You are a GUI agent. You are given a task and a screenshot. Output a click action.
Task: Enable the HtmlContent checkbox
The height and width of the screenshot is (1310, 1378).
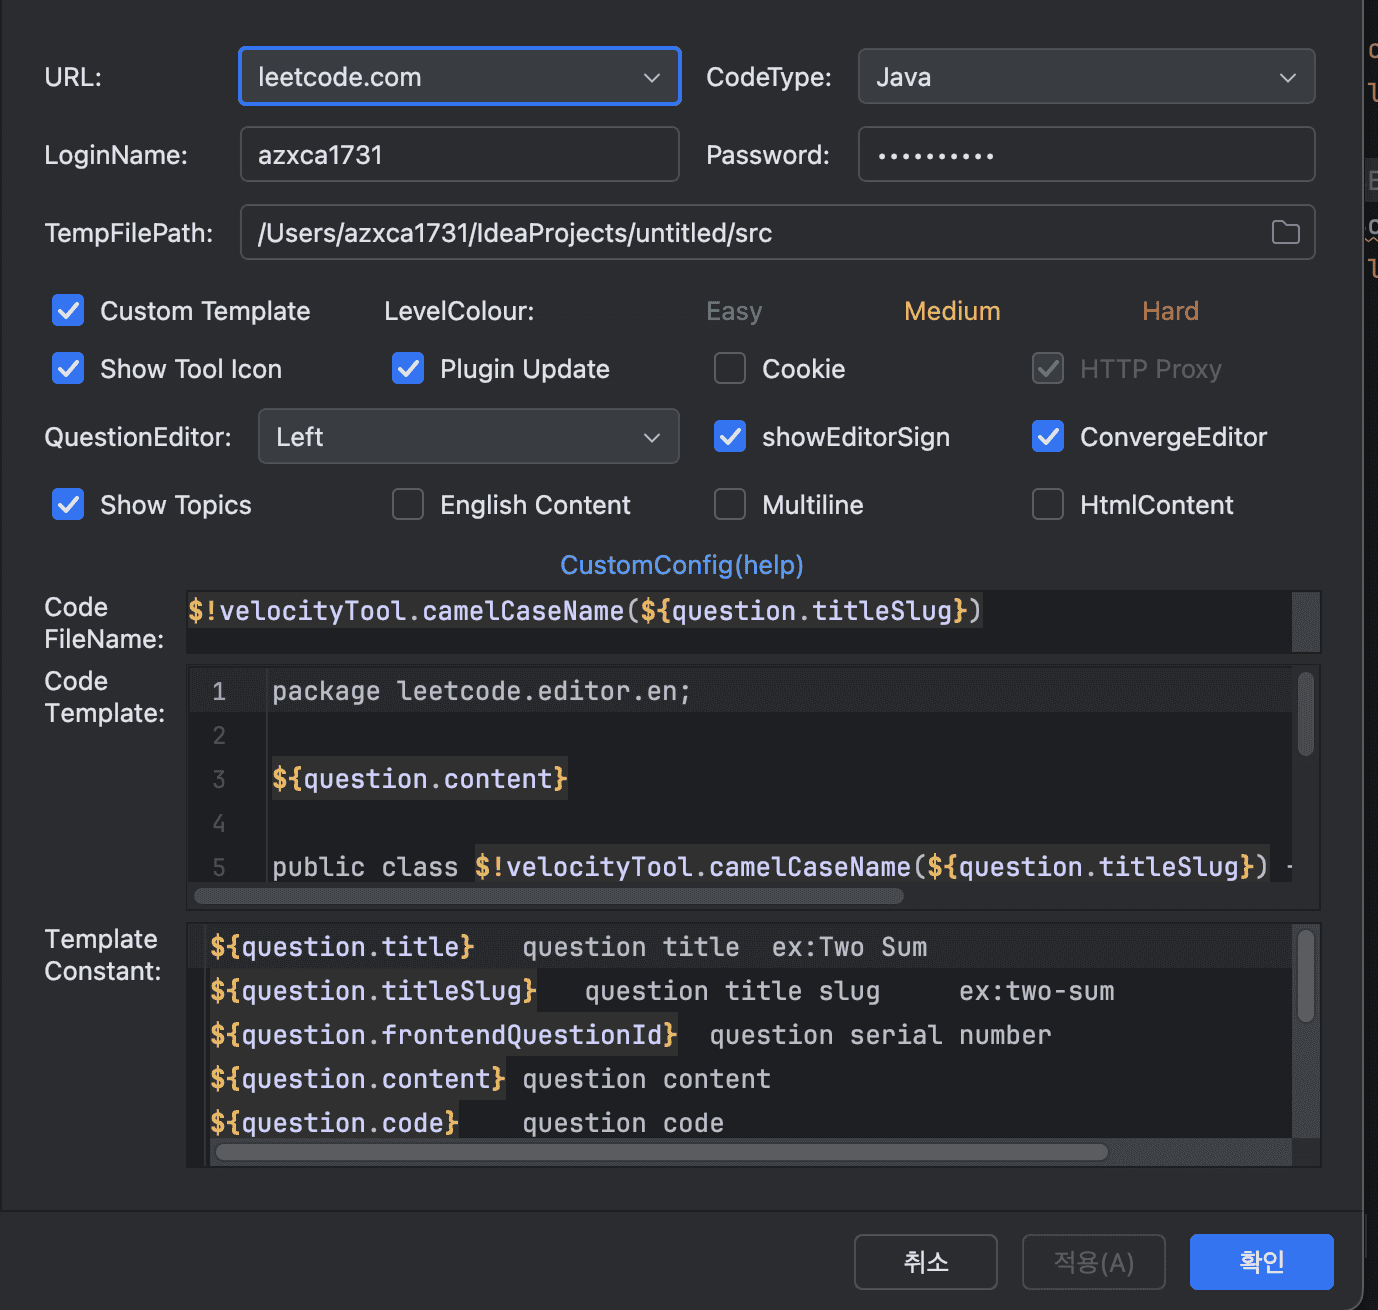pos(1048,505)
